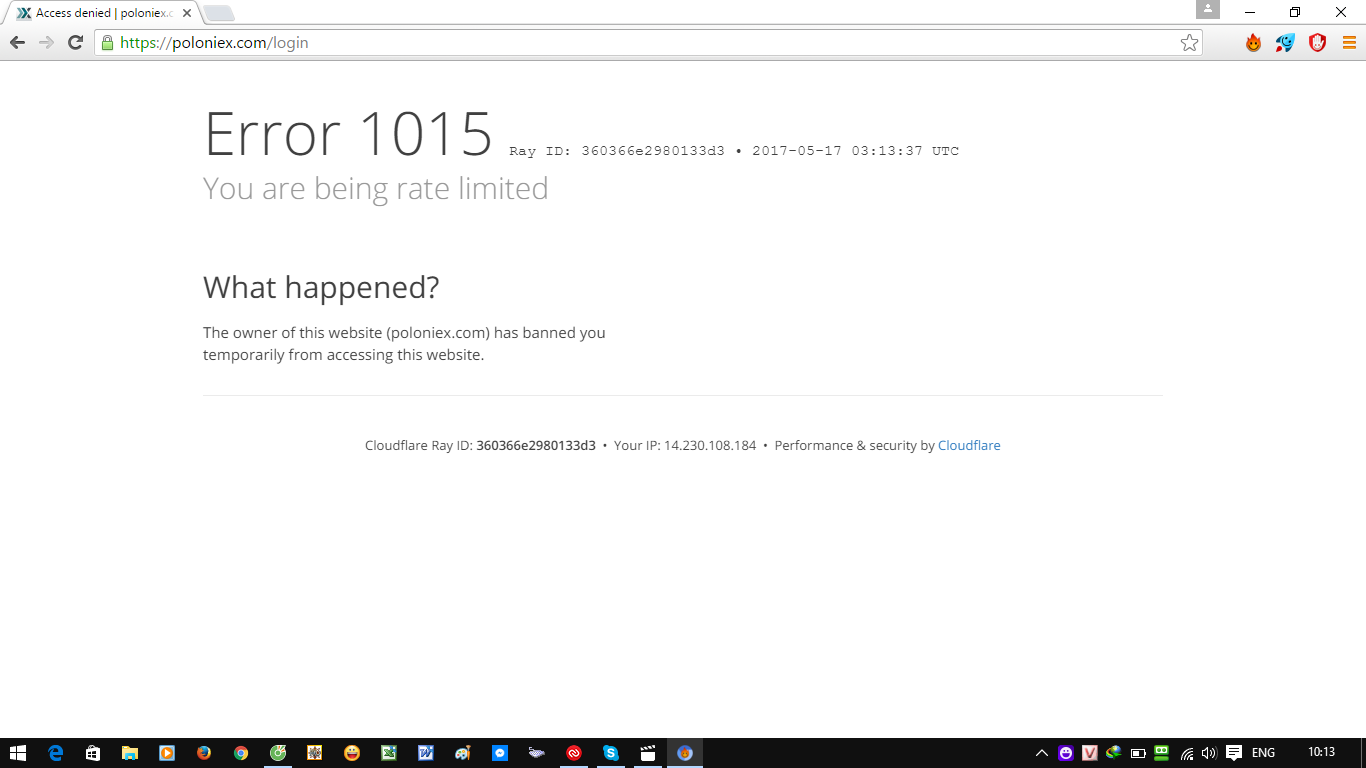
Task: Open the green circular taskbar app
Action: click(x=278, y=753)
